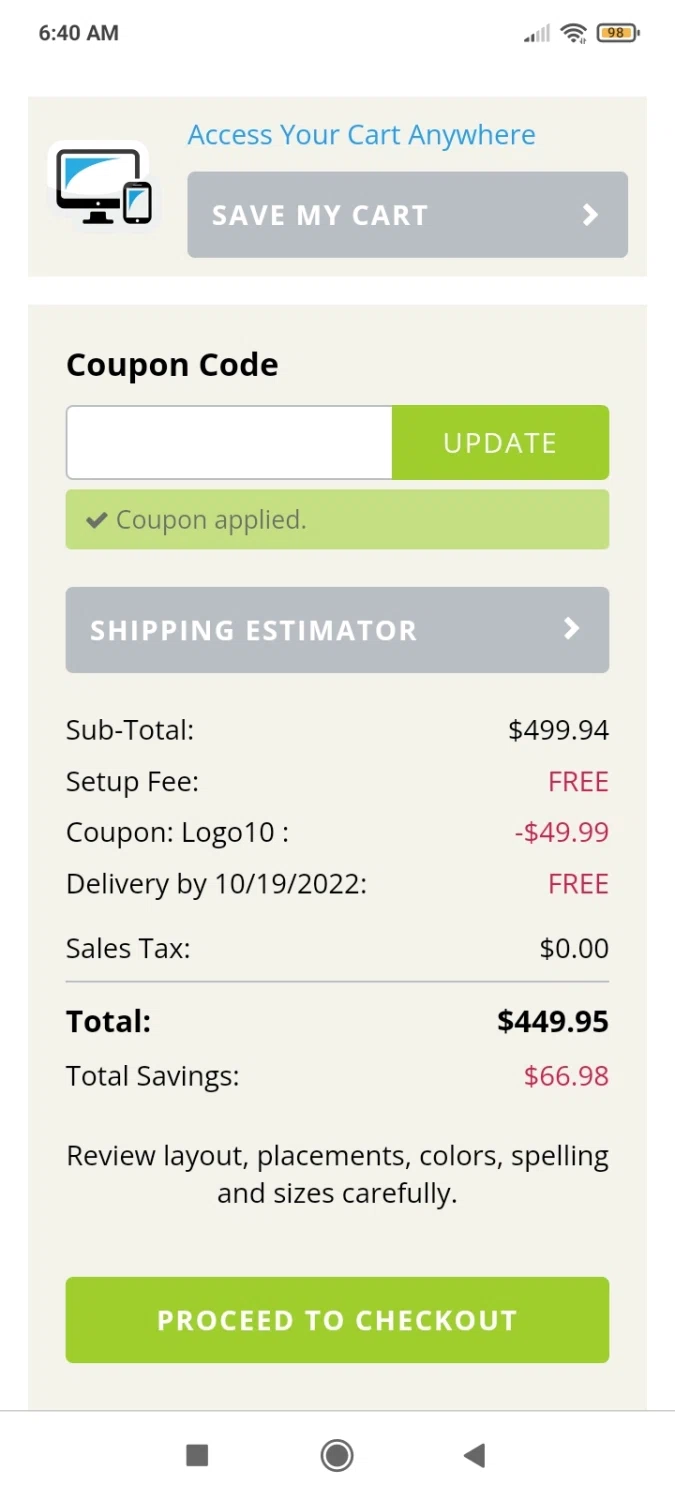Image resolution: width=675 pixels, height=1500 pixels.
Task: Tap the Coupon applied confirmation banner
Action: 337,520
